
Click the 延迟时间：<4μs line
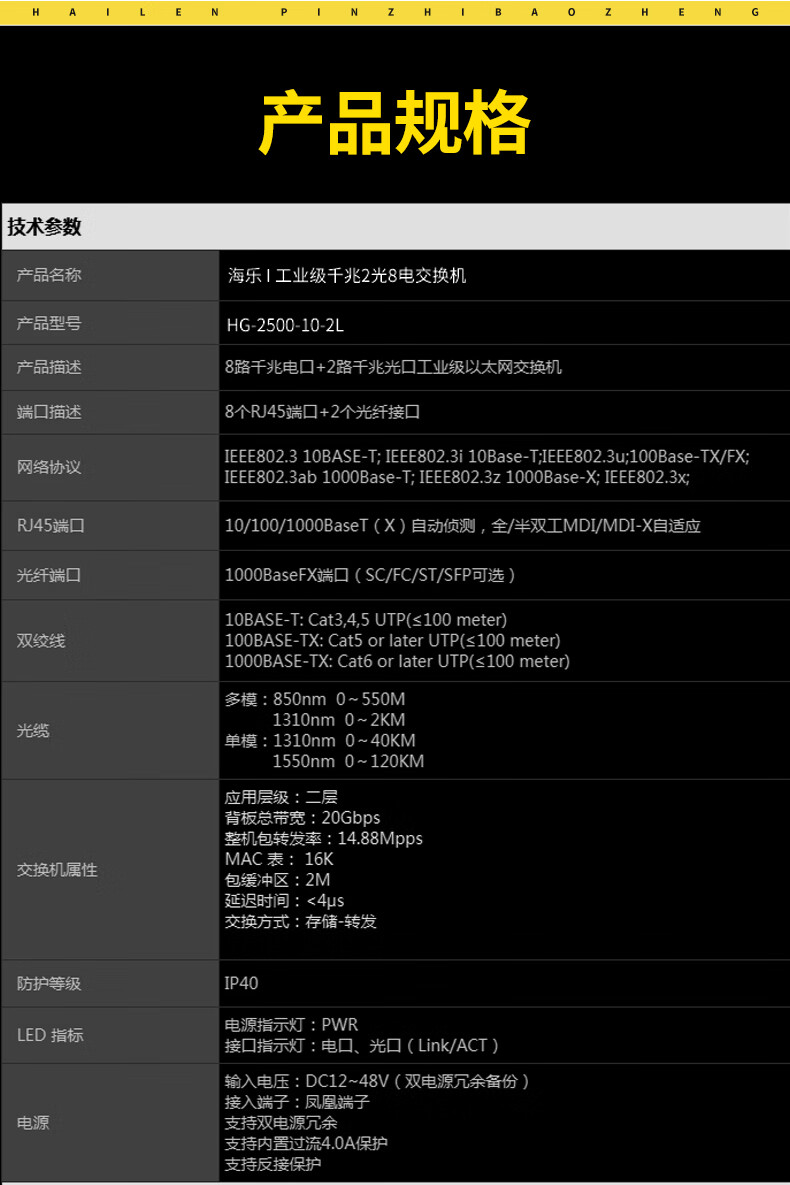coord(284,901)
